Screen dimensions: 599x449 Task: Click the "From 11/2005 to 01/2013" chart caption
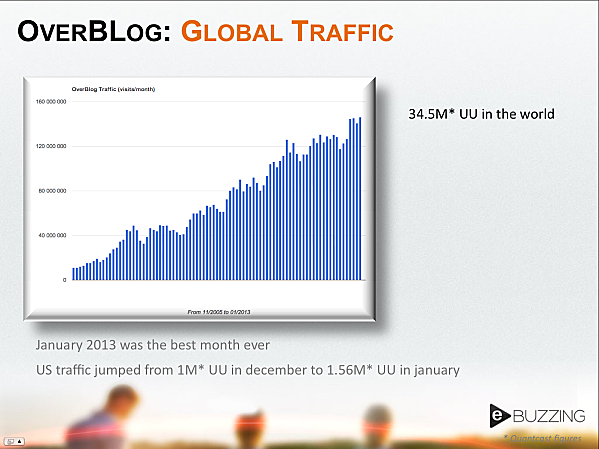pos(219,312)
